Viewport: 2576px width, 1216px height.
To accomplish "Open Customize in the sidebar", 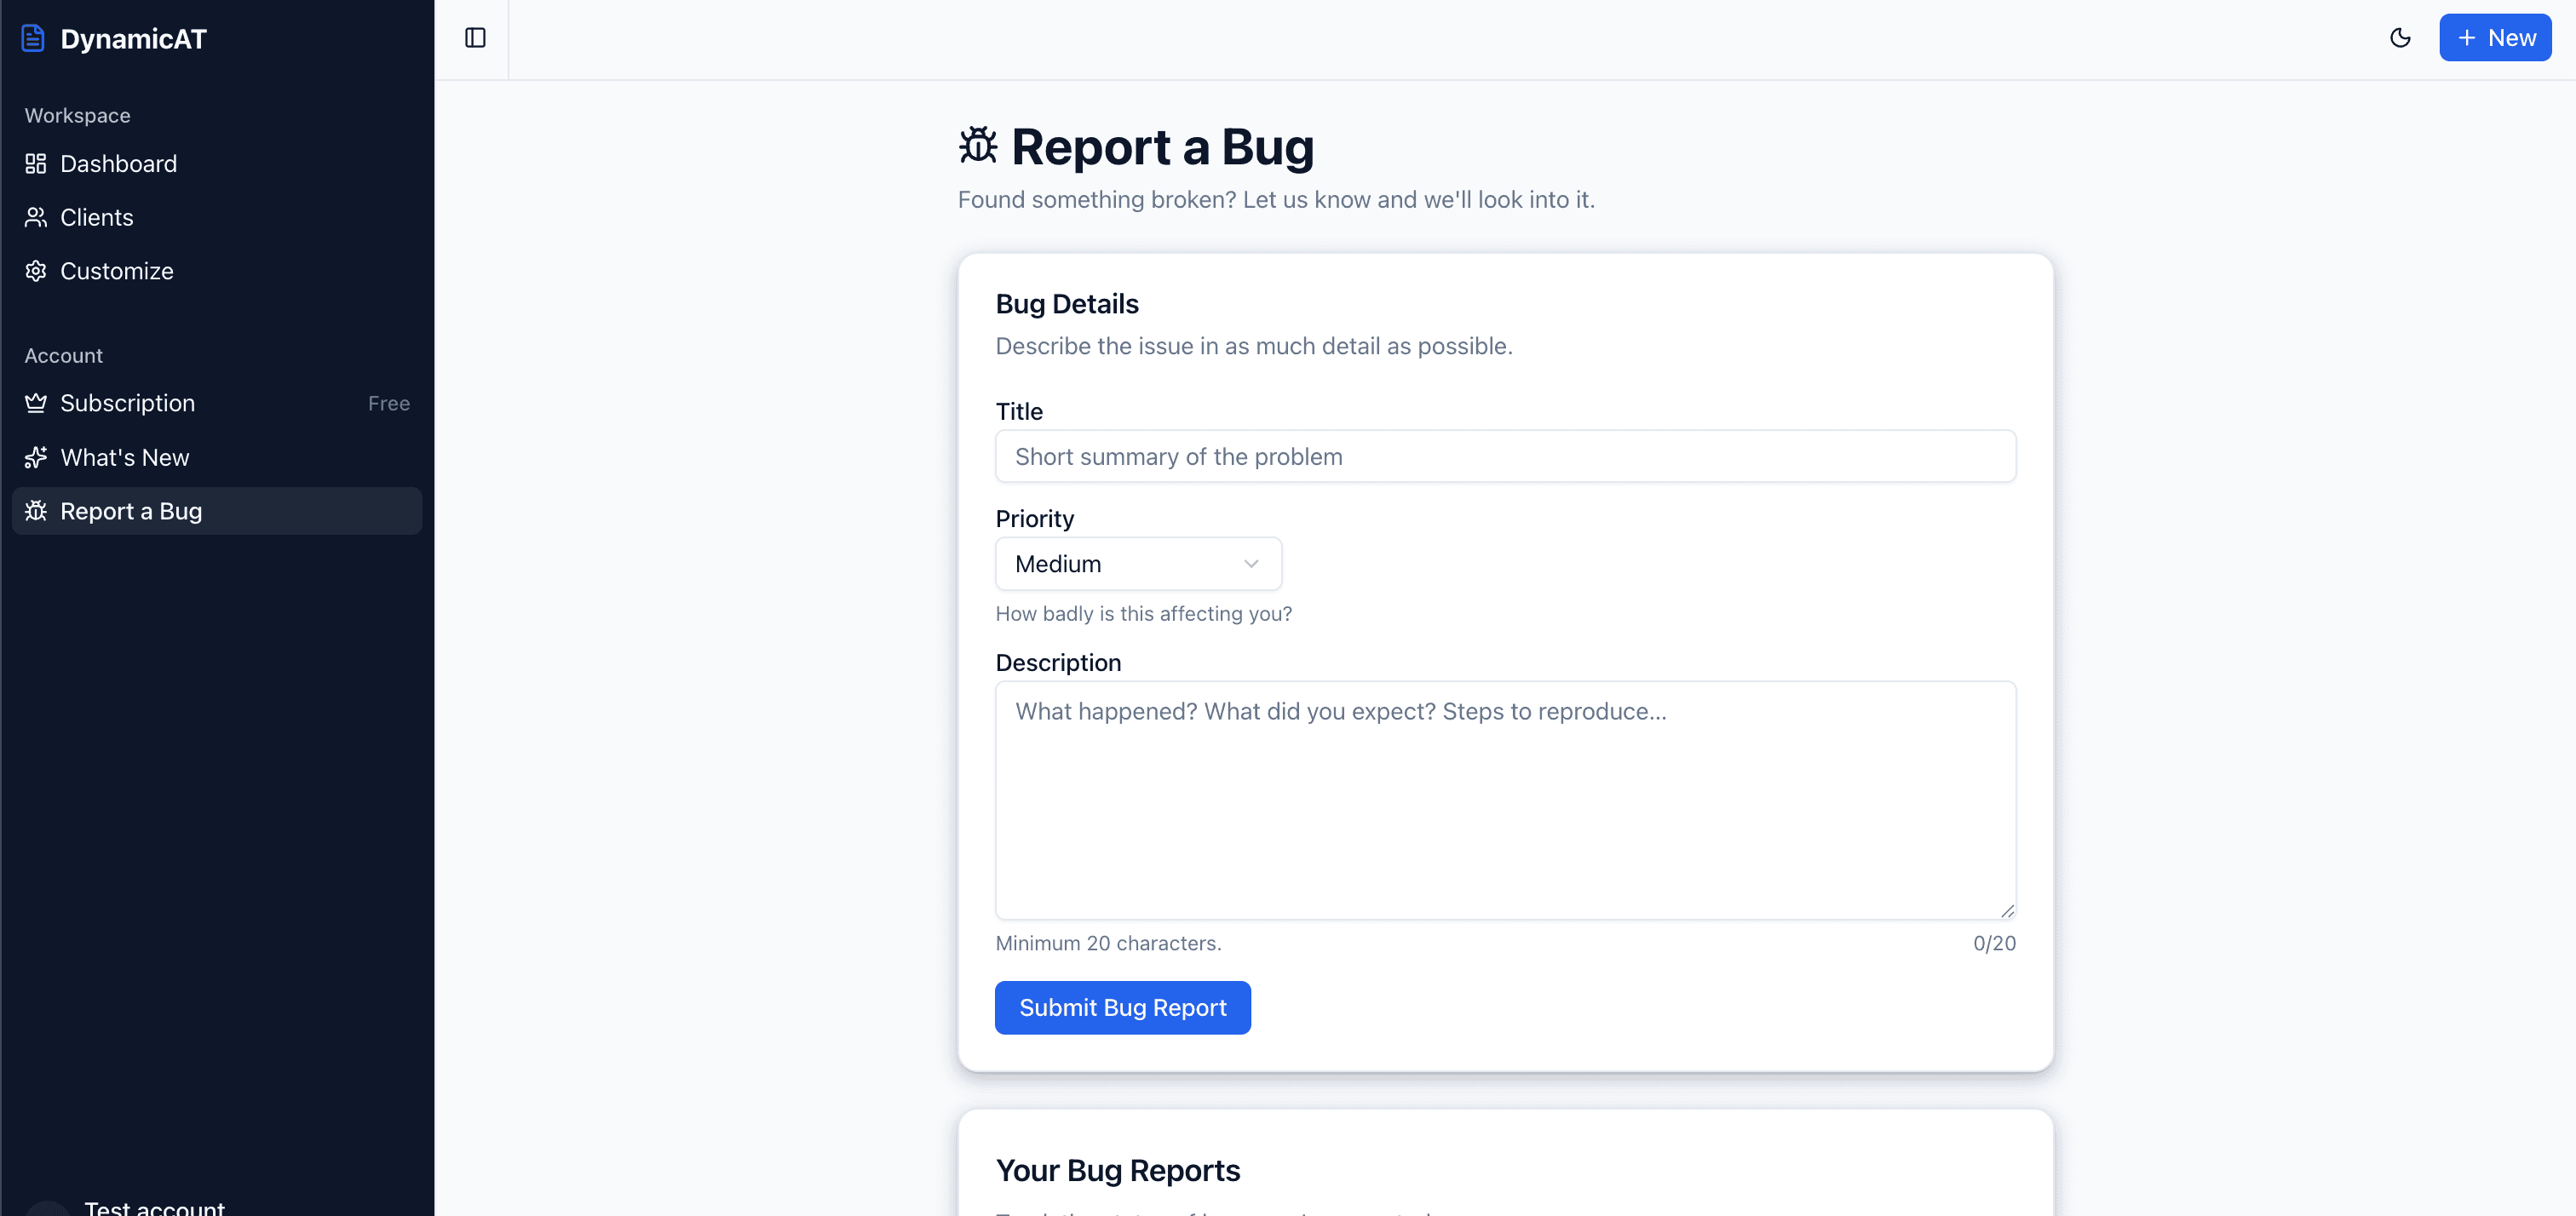I will click(217, 271).
